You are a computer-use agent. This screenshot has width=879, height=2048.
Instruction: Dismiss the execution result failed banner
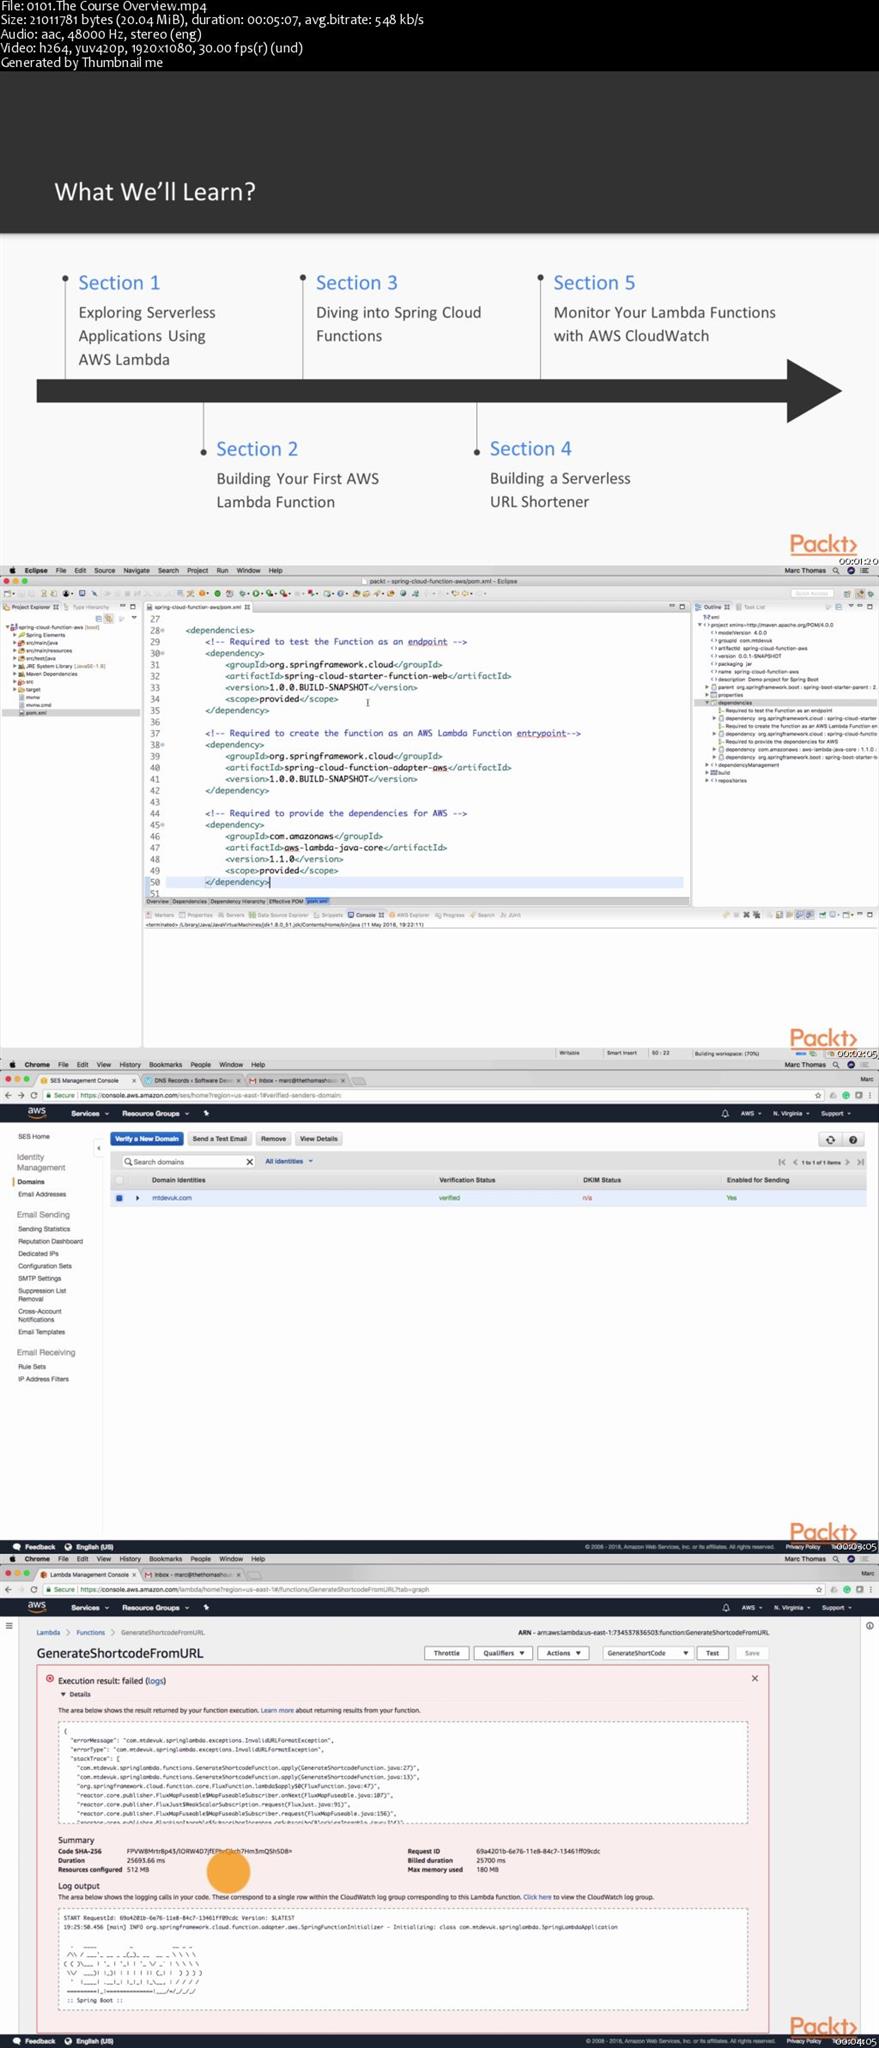[x=754, y=1678]
